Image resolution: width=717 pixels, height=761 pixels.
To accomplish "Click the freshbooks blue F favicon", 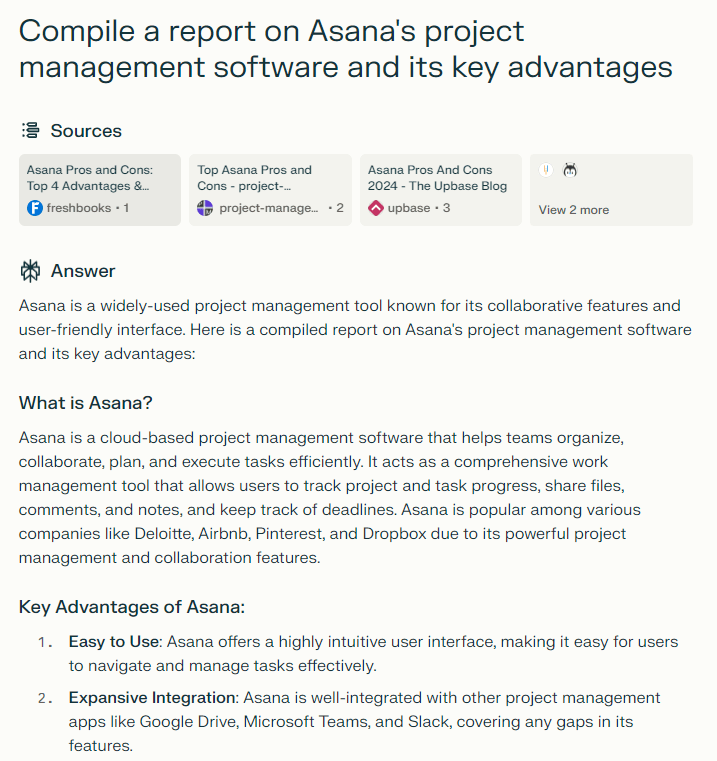I will tap(35, 208).
